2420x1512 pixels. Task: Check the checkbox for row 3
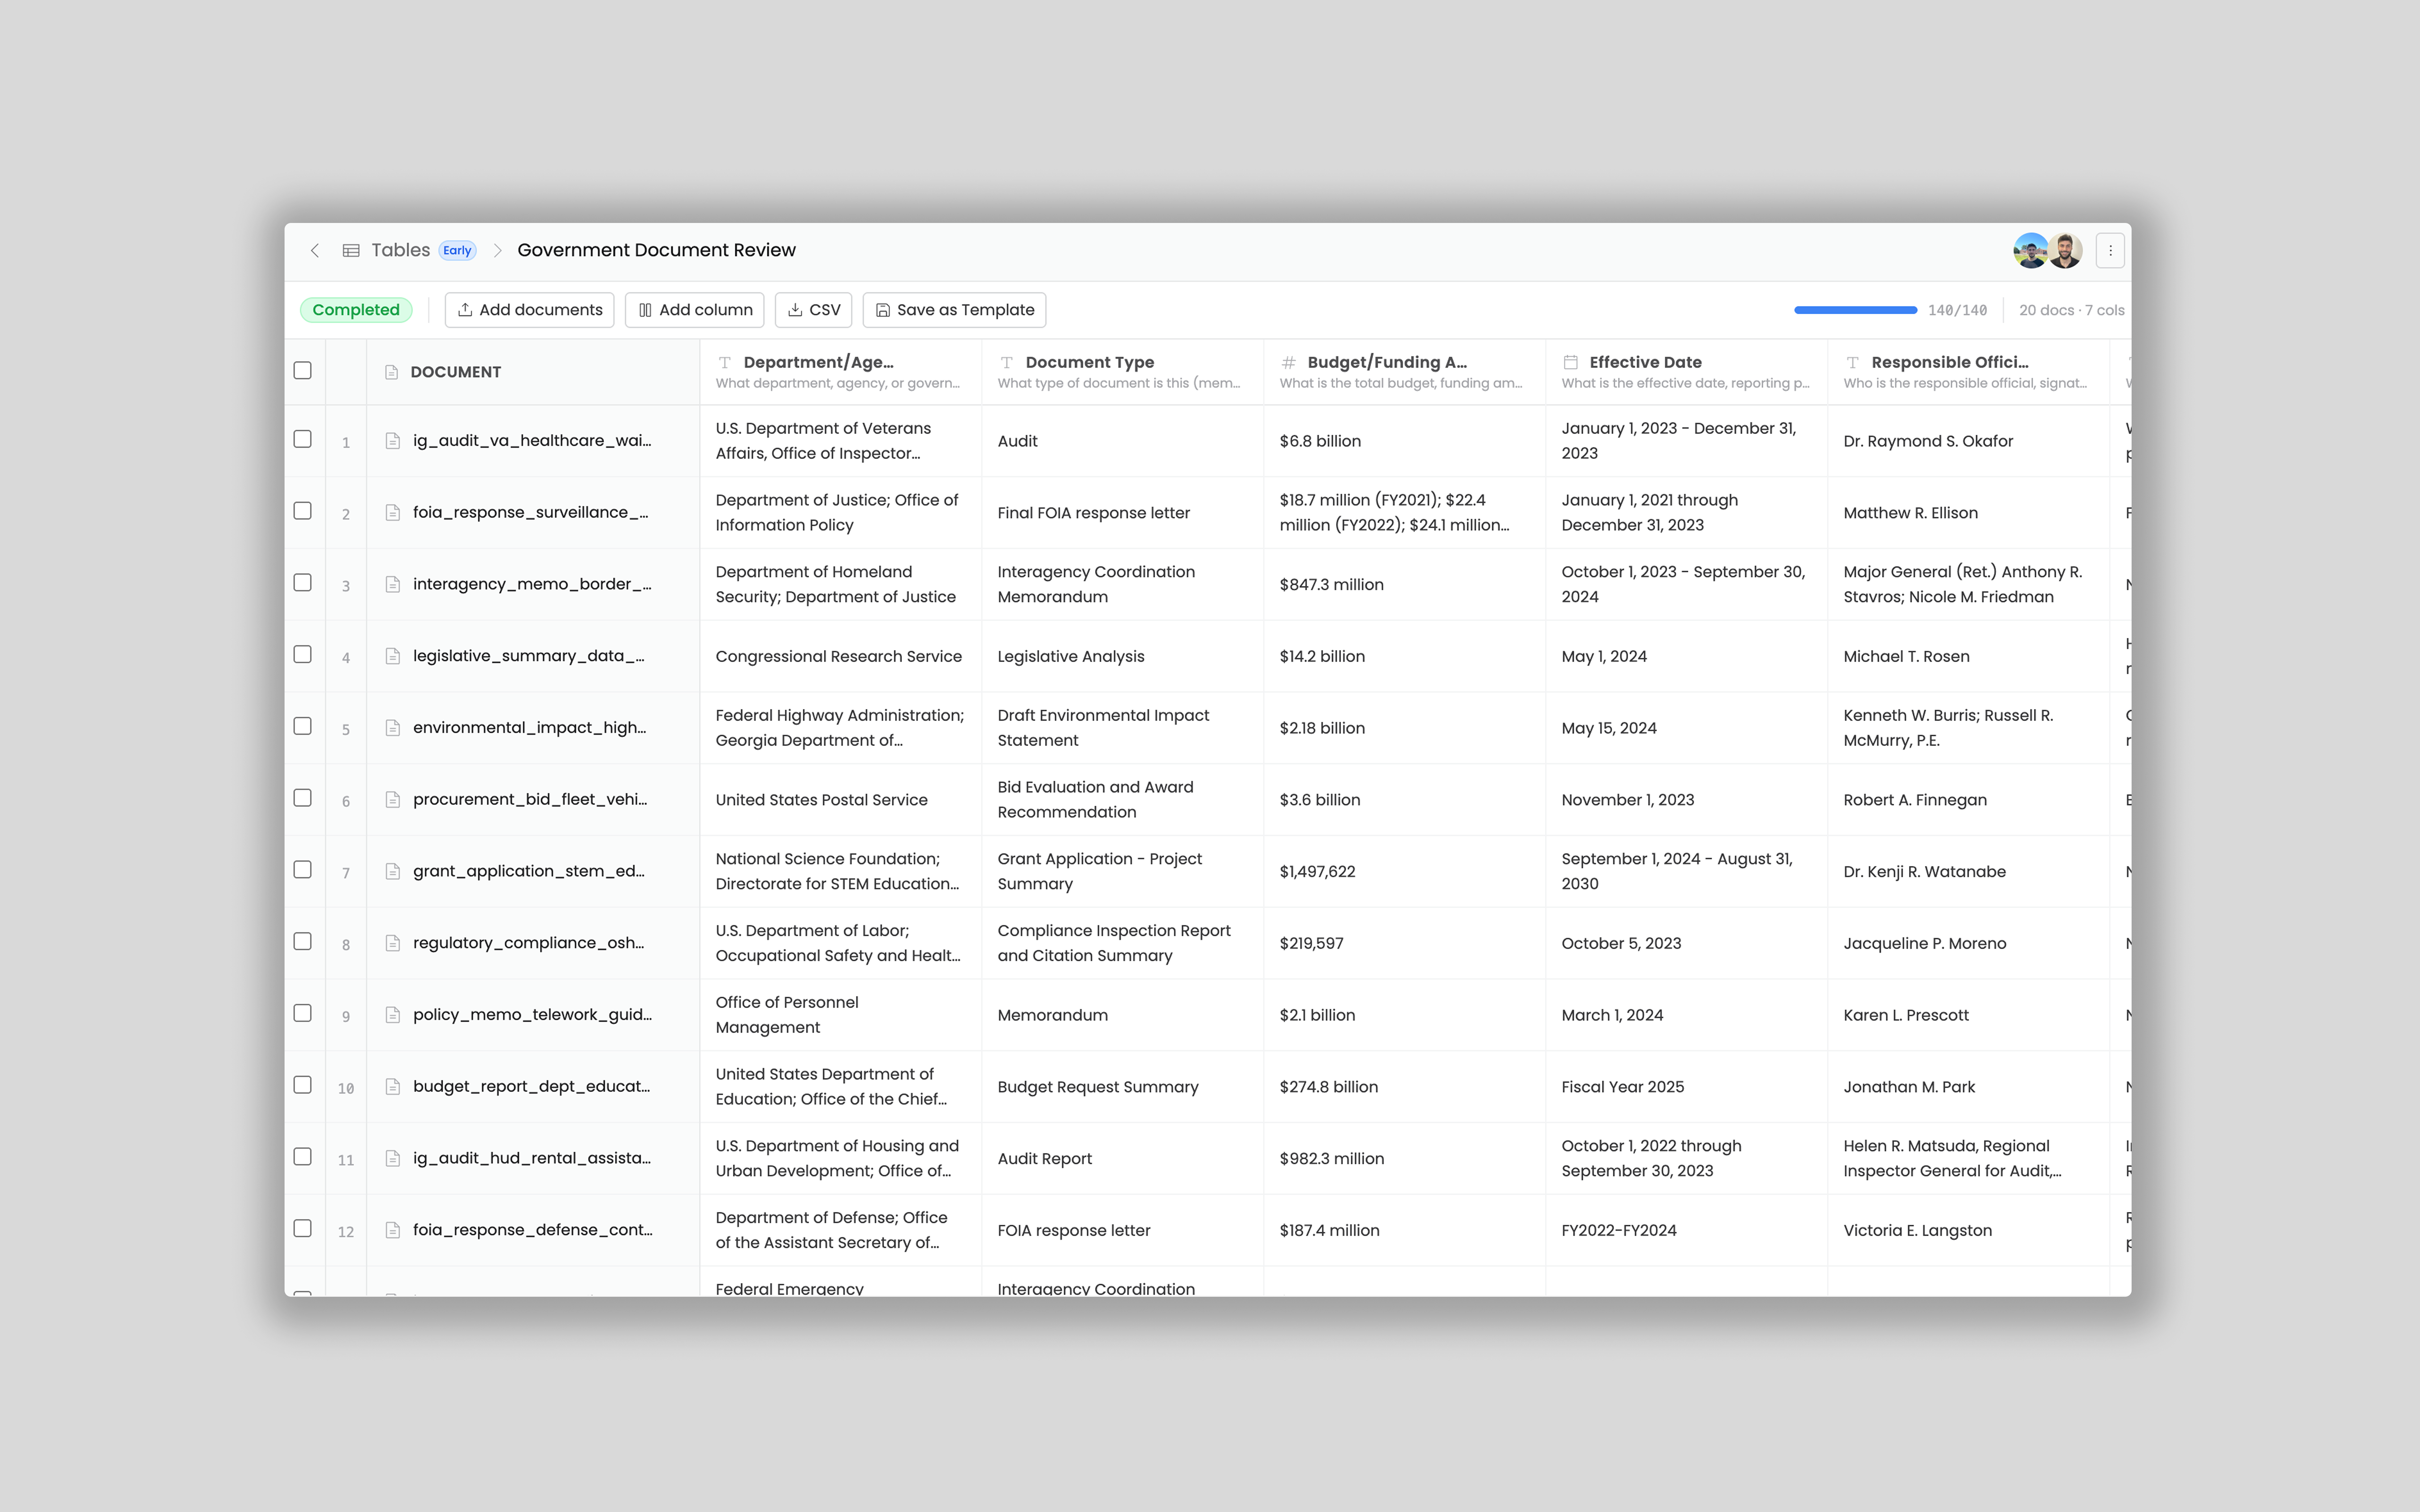click(x=302, y=583)
